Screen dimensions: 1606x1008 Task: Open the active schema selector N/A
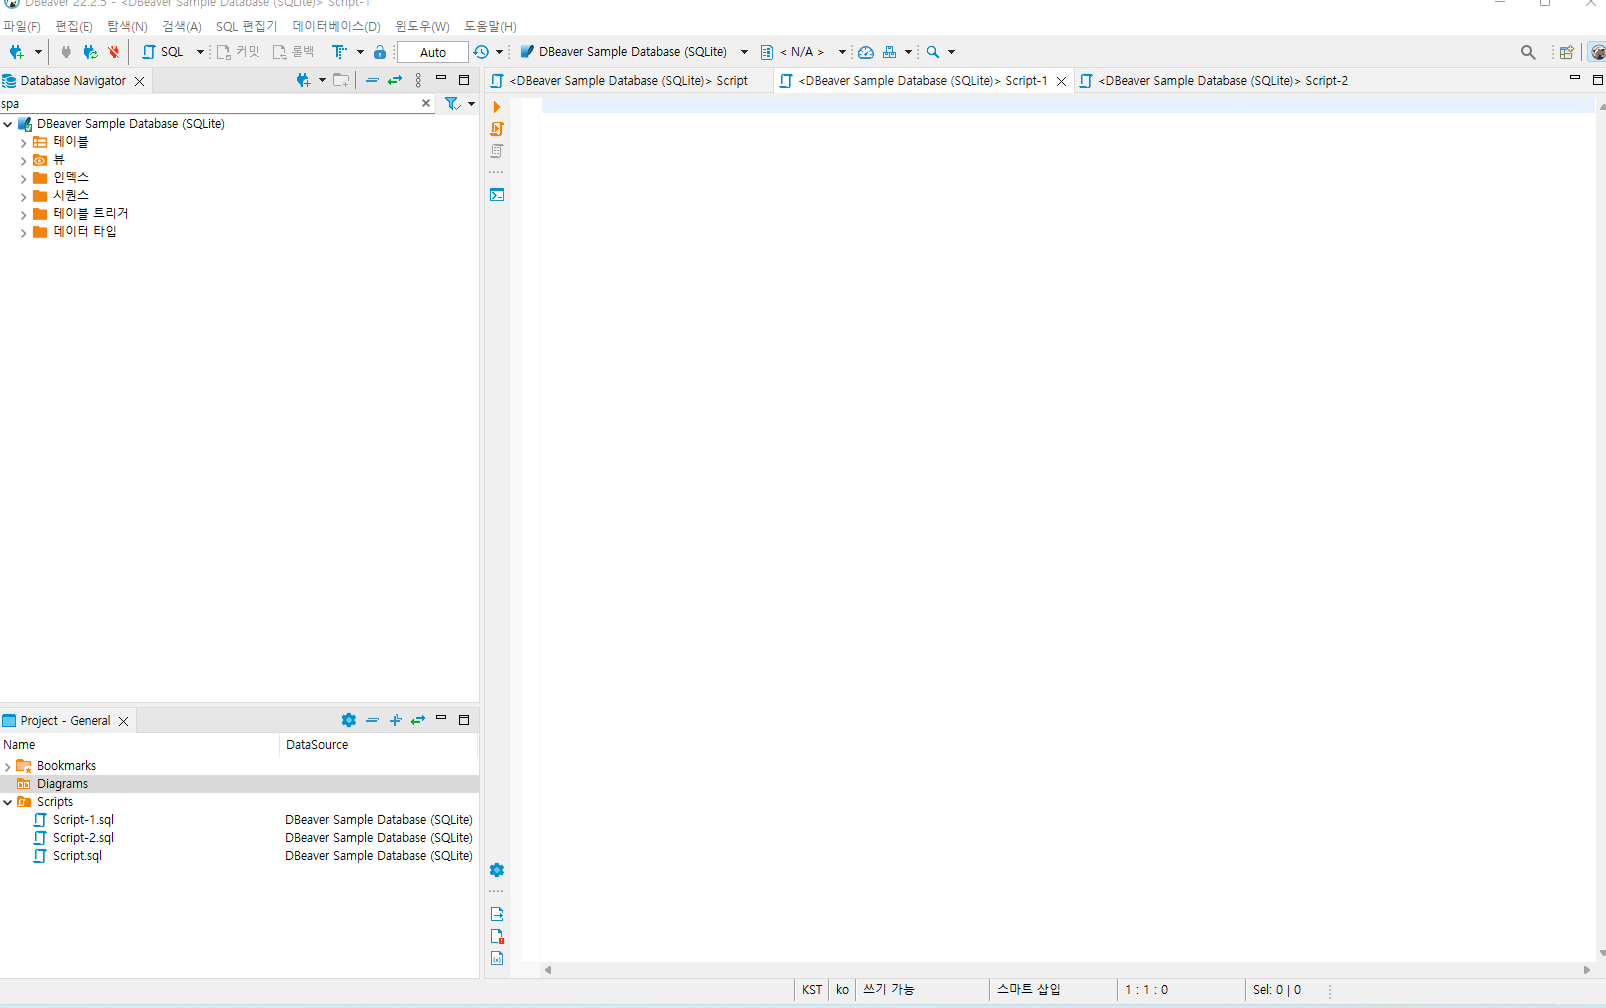[803, 52]
